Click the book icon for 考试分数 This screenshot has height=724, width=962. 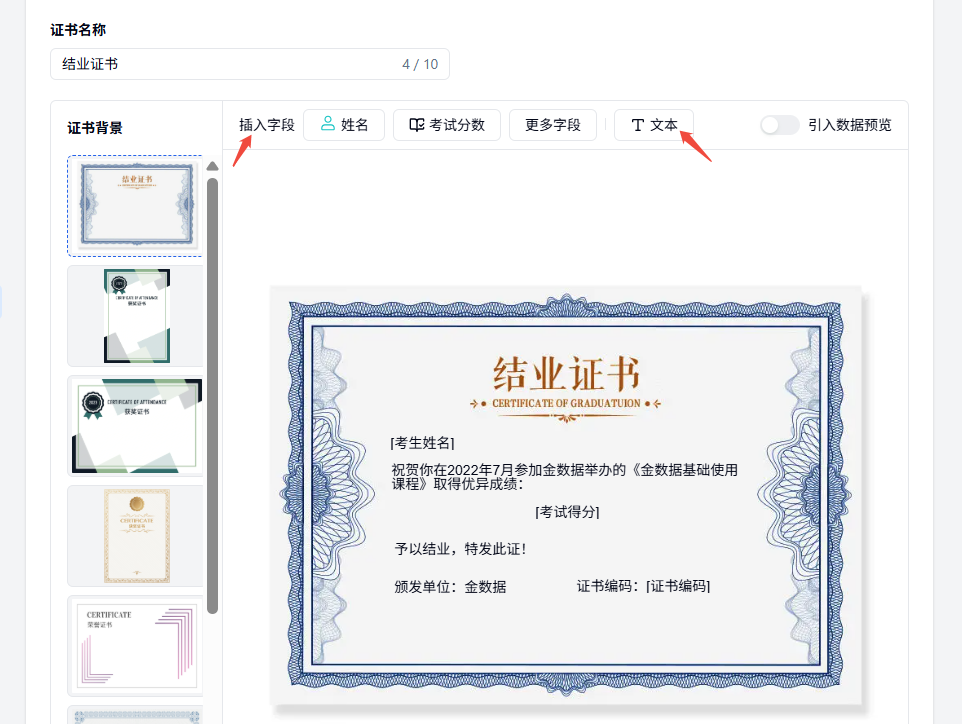(x=416, y=125)
